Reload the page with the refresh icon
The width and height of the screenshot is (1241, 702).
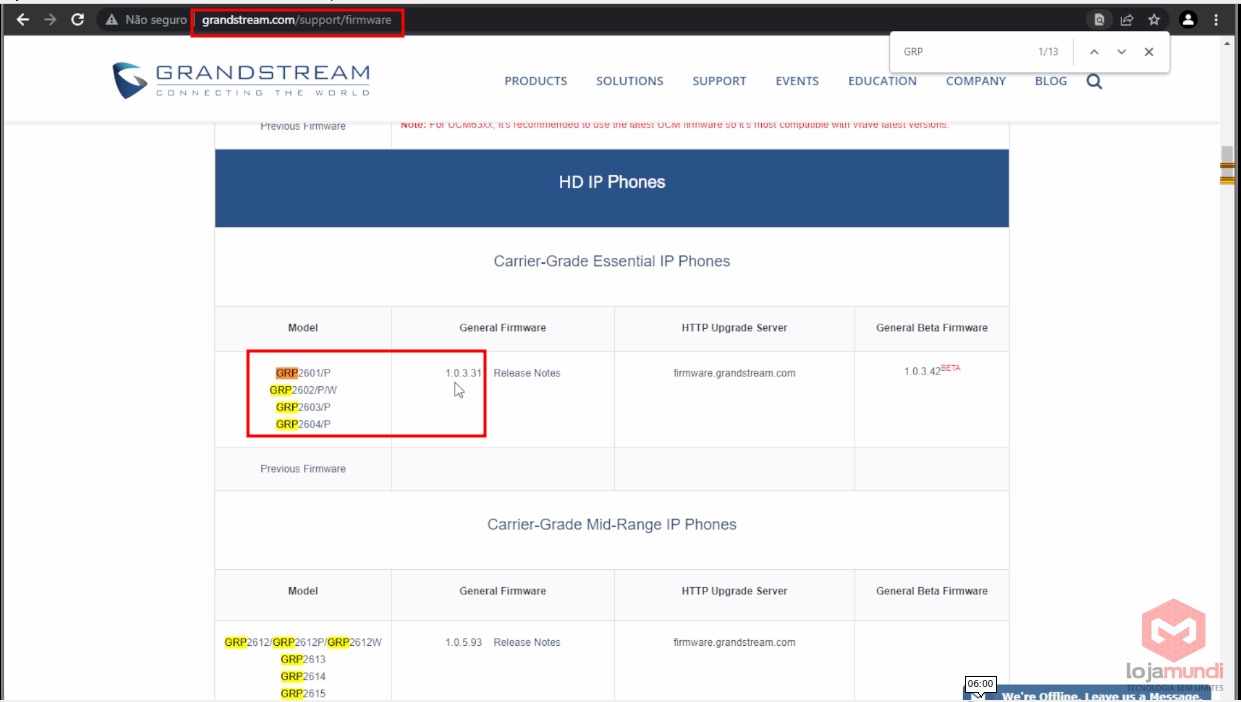coord(77,20)
